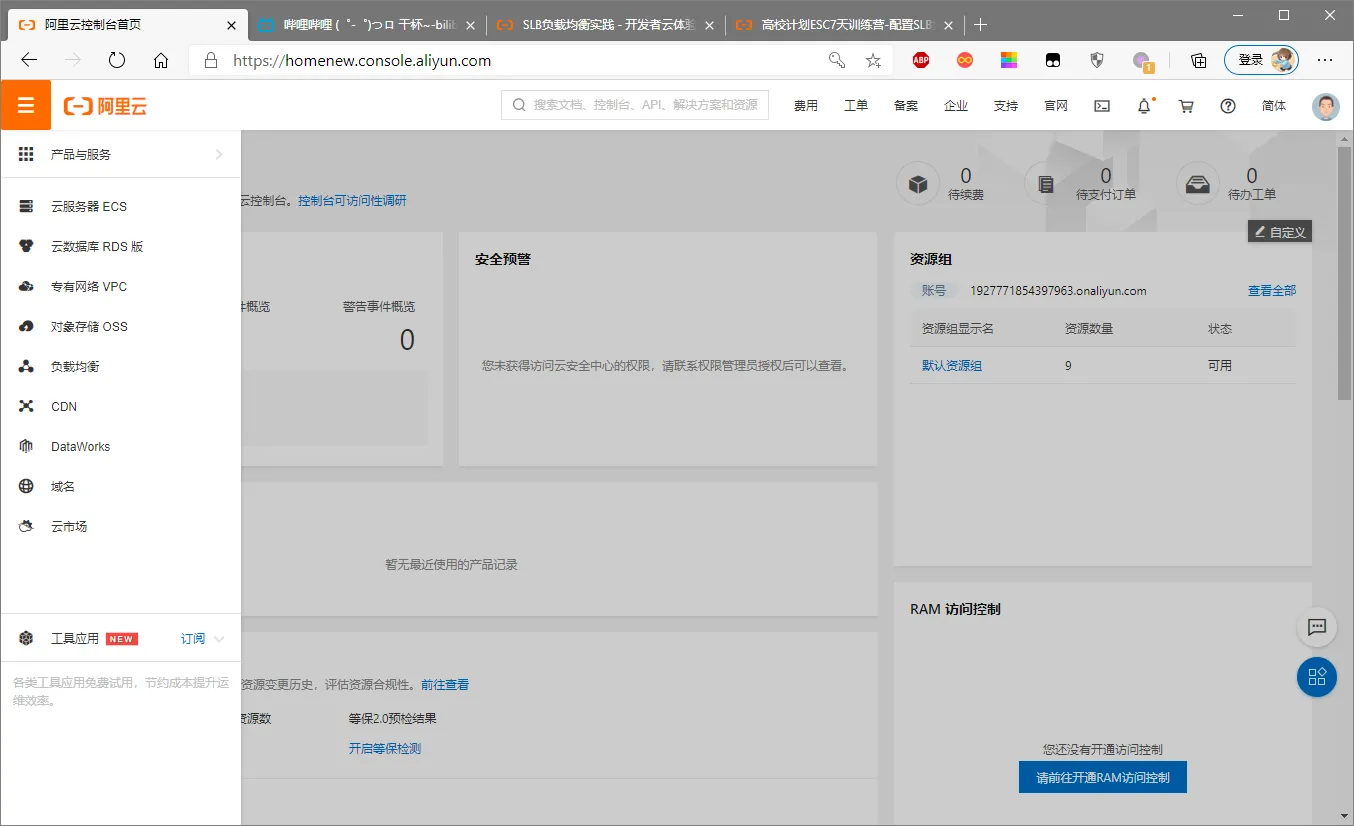Open the 工单 header menu

coord(856,105)
